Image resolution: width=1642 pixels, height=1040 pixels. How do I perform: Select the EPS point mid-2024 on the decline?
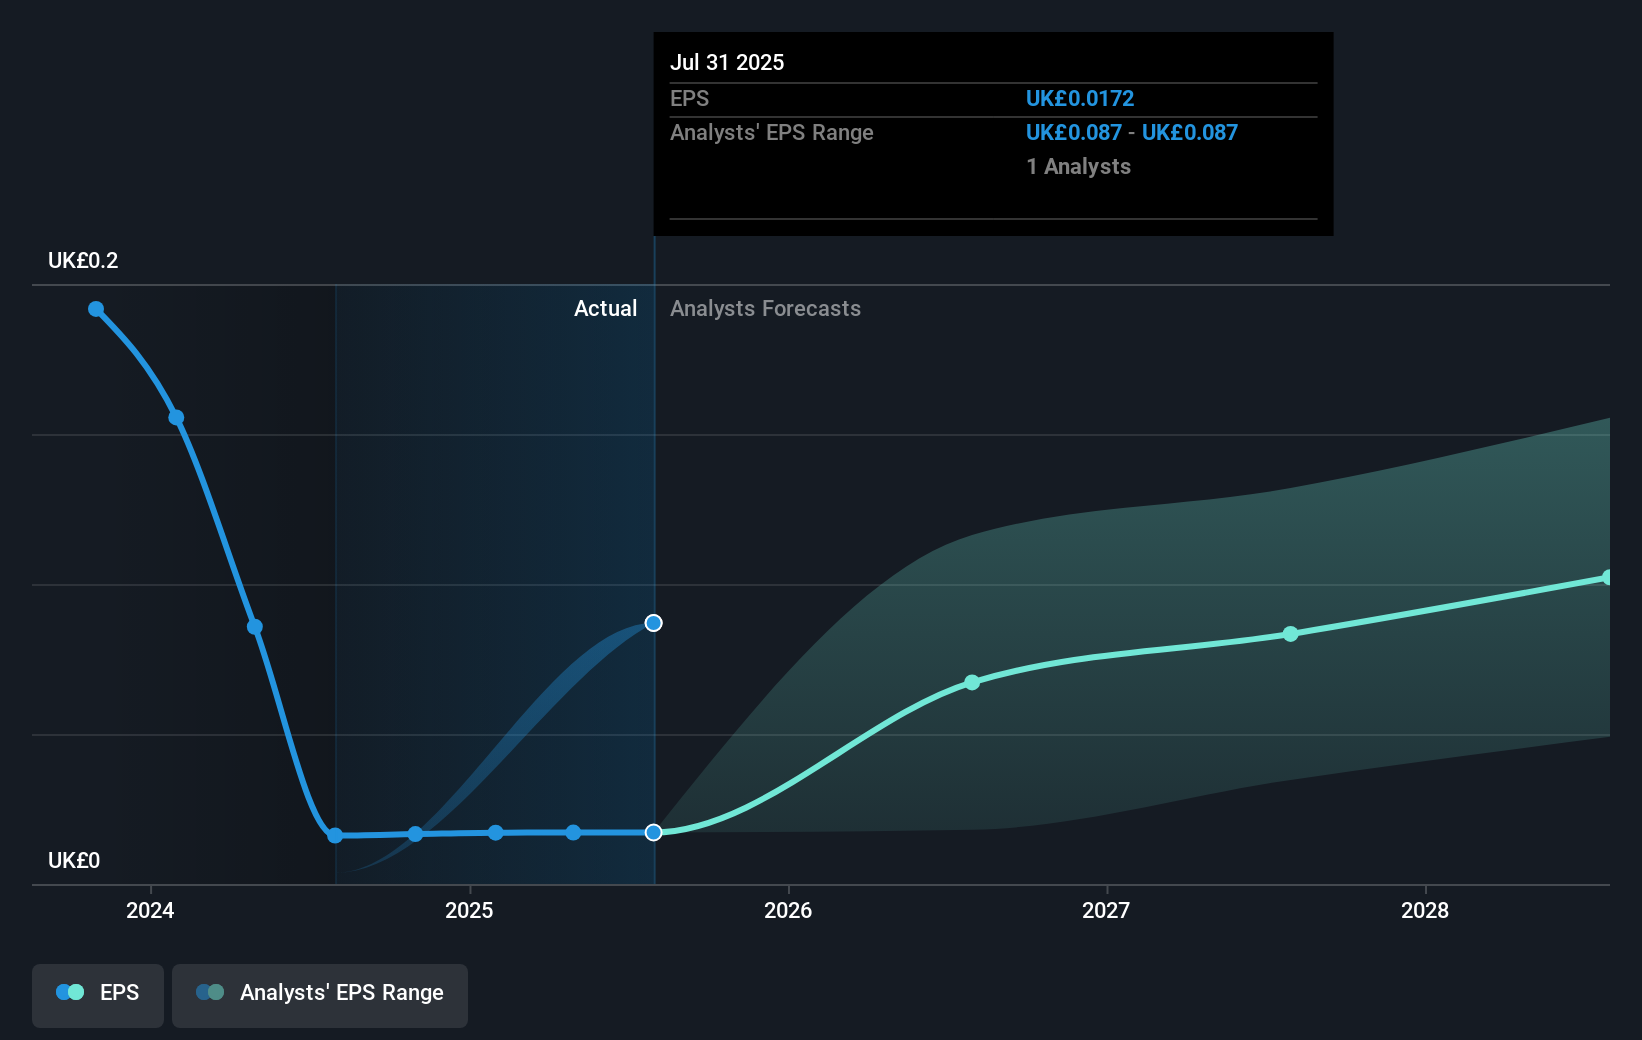coord(254,626)
